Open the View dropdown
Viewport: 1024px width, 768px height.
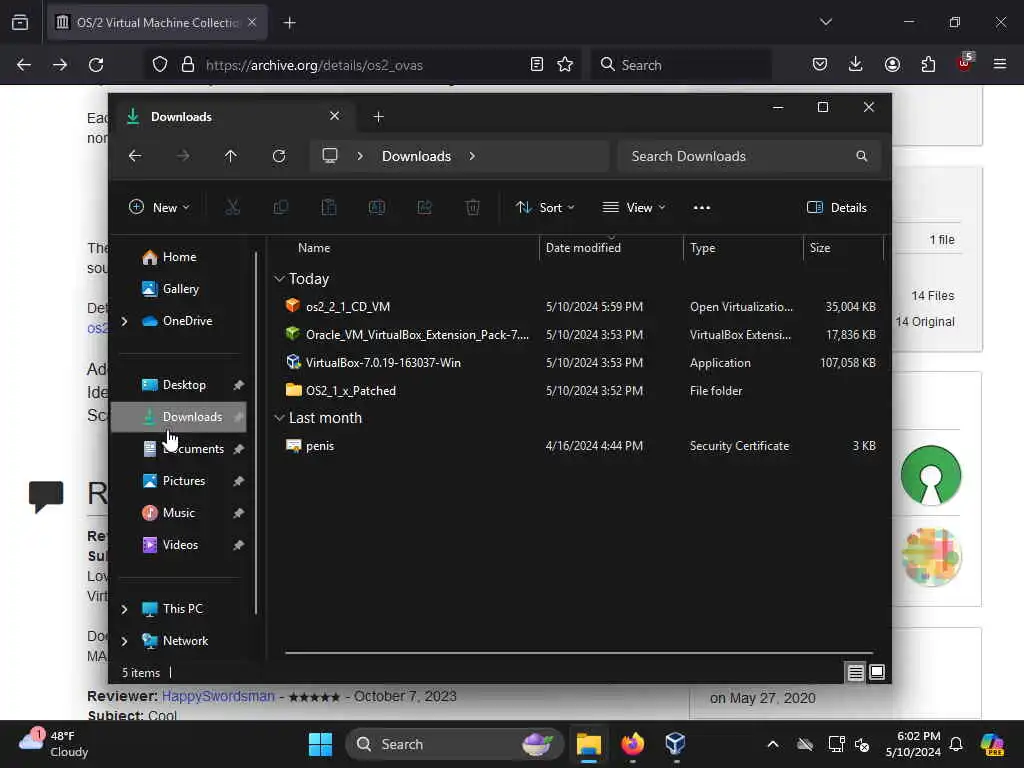pos(633,208)
